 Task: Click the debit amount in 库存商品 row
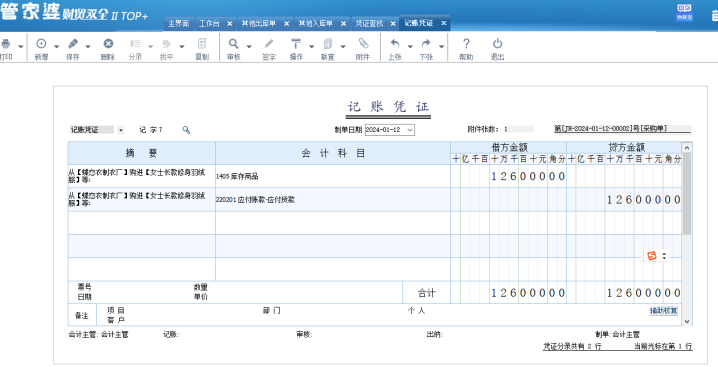pos(508,176)
